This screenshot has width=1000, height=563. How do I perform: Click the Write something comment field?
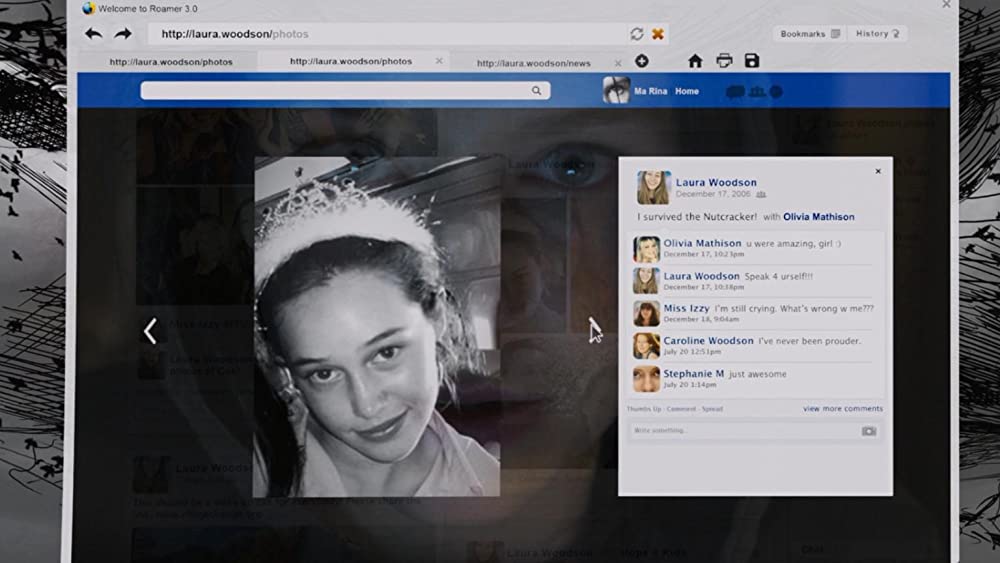(740, 431)
